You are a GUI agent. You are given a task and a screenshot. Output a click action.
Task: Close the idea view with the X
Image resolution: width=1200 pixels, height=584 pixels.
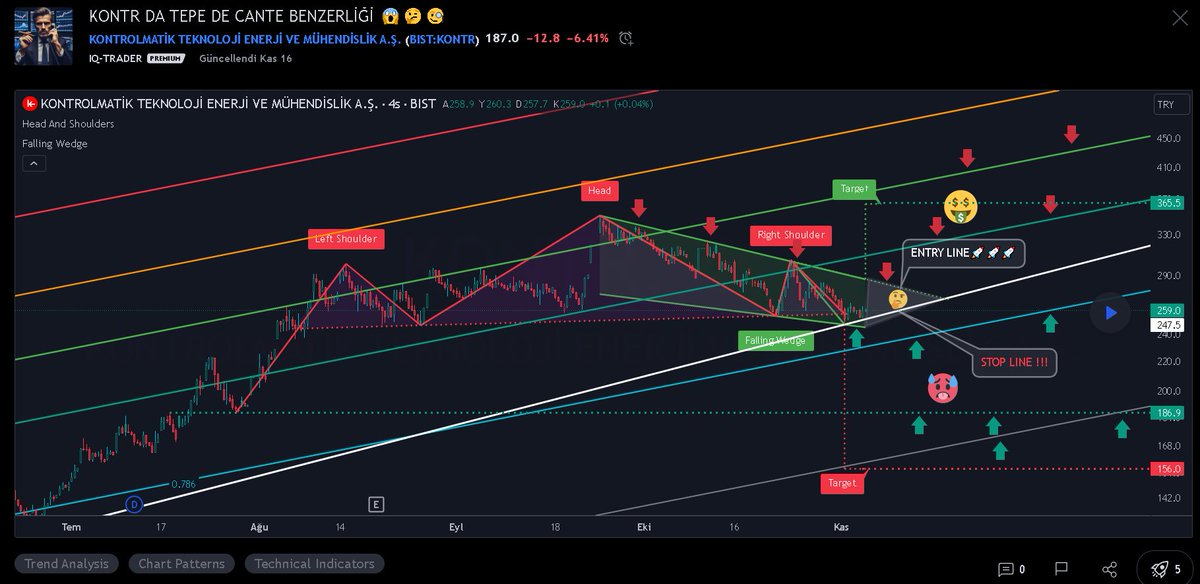(x=1178, y=18)
